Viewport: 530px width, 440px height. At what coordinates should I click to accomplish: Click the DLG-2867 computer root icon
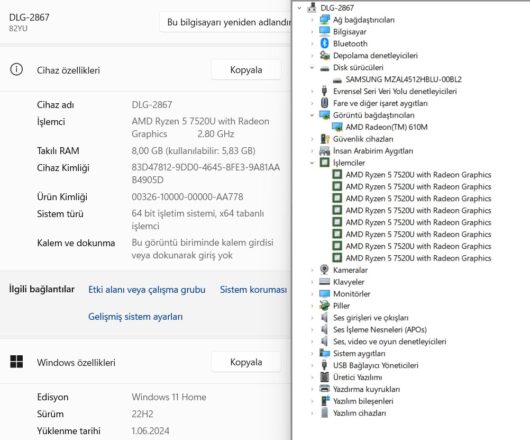312,7
